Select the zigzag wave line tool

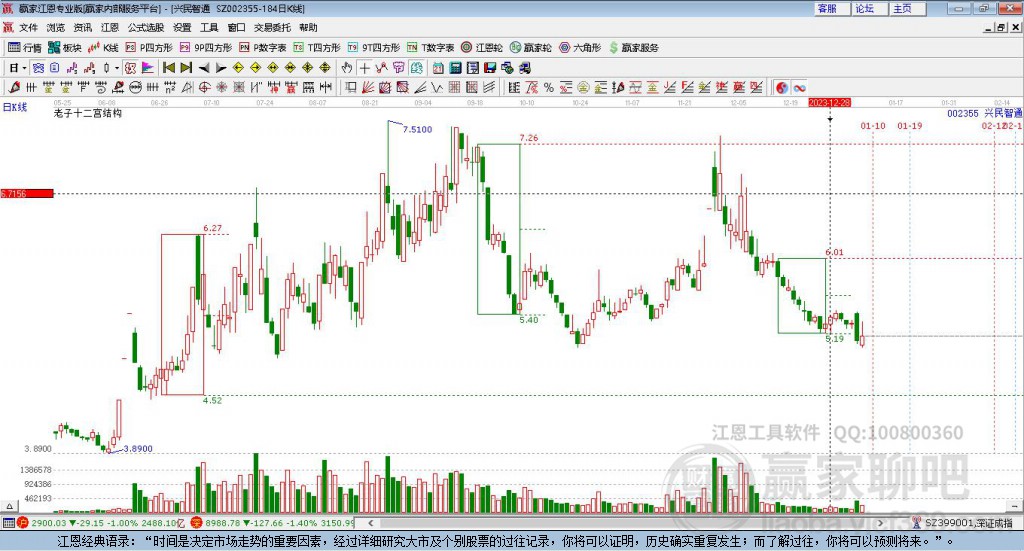pyautogui.click(x=437, y=87)
